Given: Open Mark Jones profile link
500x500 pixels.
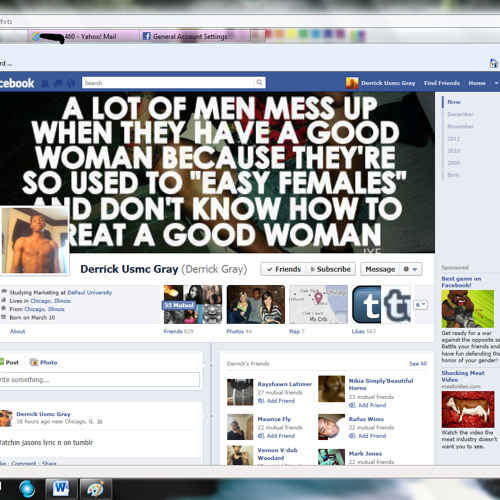Looking at the screenshot, I should (365, 454).
